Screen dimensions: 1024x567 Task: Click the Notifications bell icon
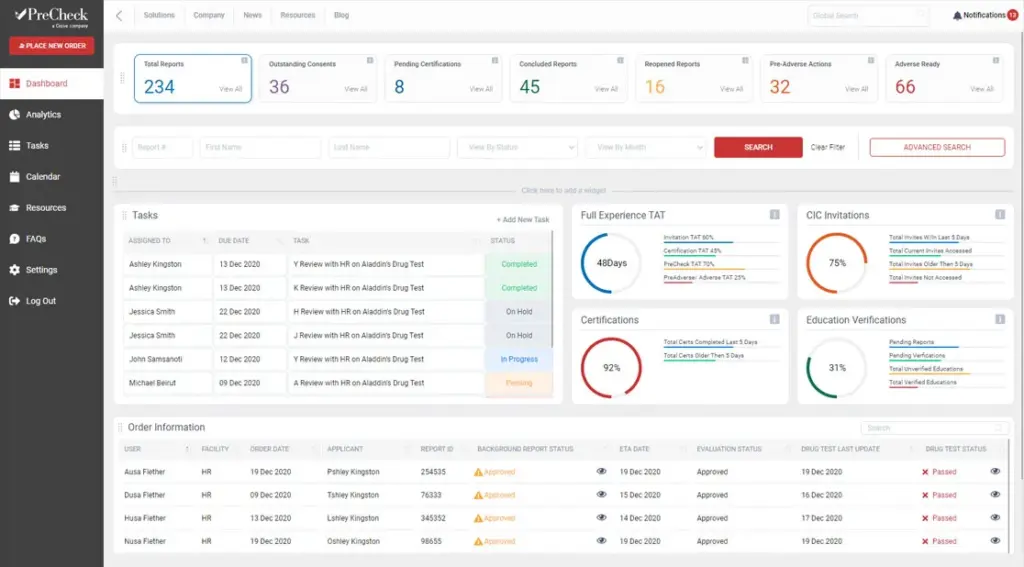(957, 16)
